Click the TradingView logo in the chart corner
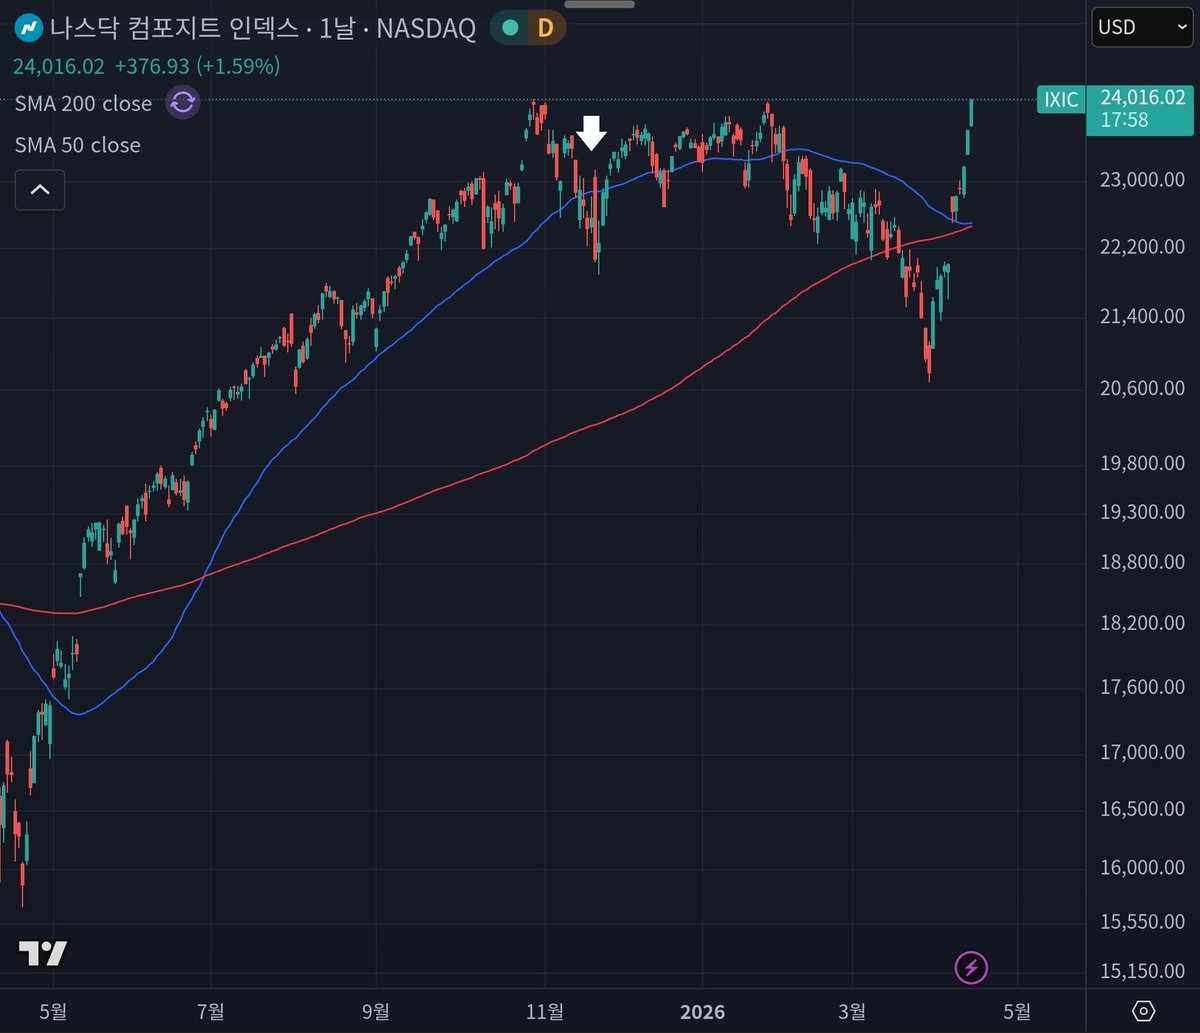1200x1033 pixels. [x=43, y=953]
